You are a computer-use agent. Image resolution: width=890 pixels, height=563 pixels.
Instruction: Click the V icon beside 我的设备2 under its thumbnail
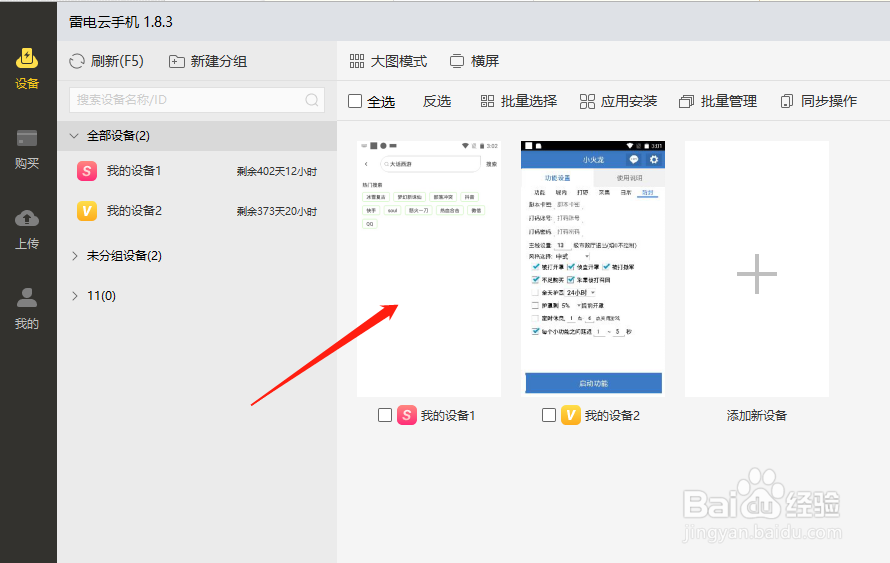point(571,415)
